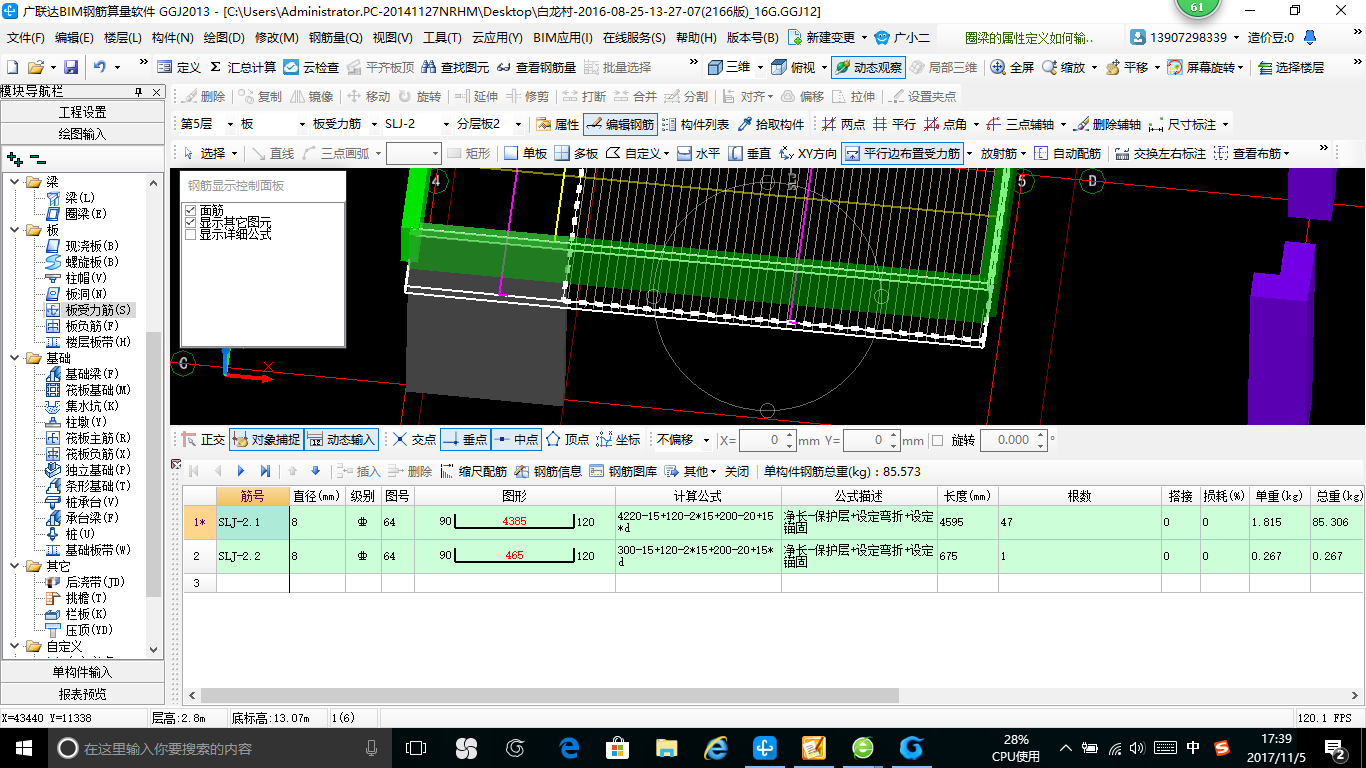This screenshot has width=1366, height=768.
Task: Click 自动配筋 auto rebar tool
Action: pos(1067,153)
